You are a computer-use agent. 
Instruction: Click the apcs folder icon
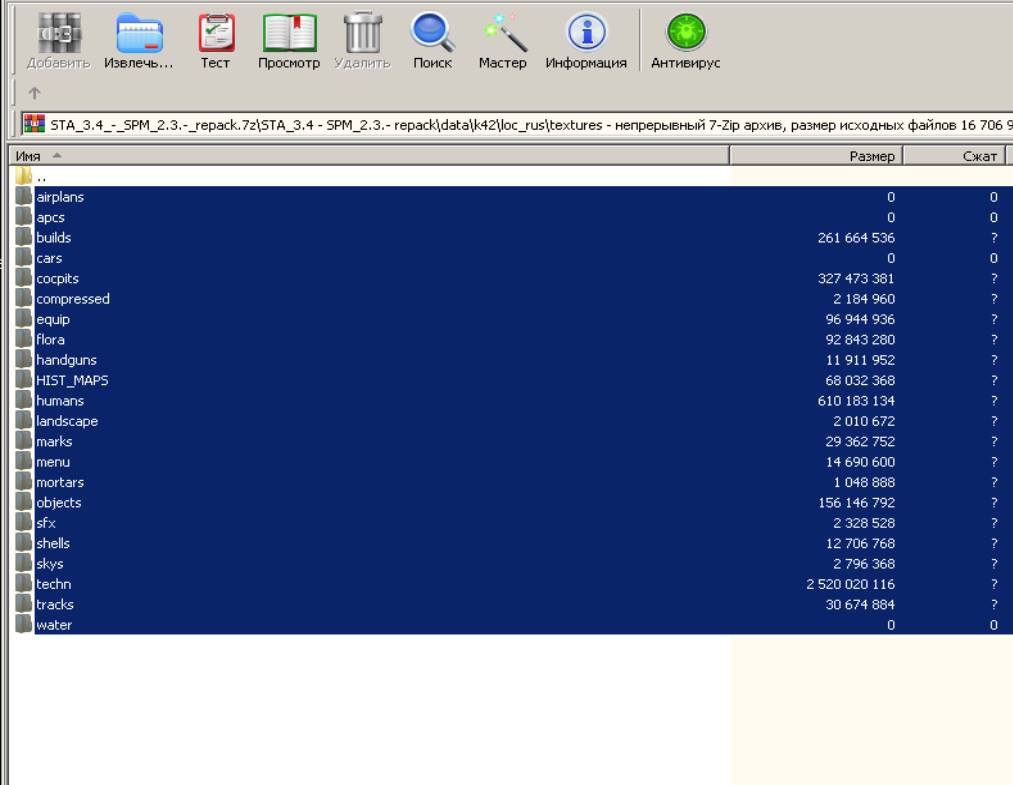click(x=23, y=217)
